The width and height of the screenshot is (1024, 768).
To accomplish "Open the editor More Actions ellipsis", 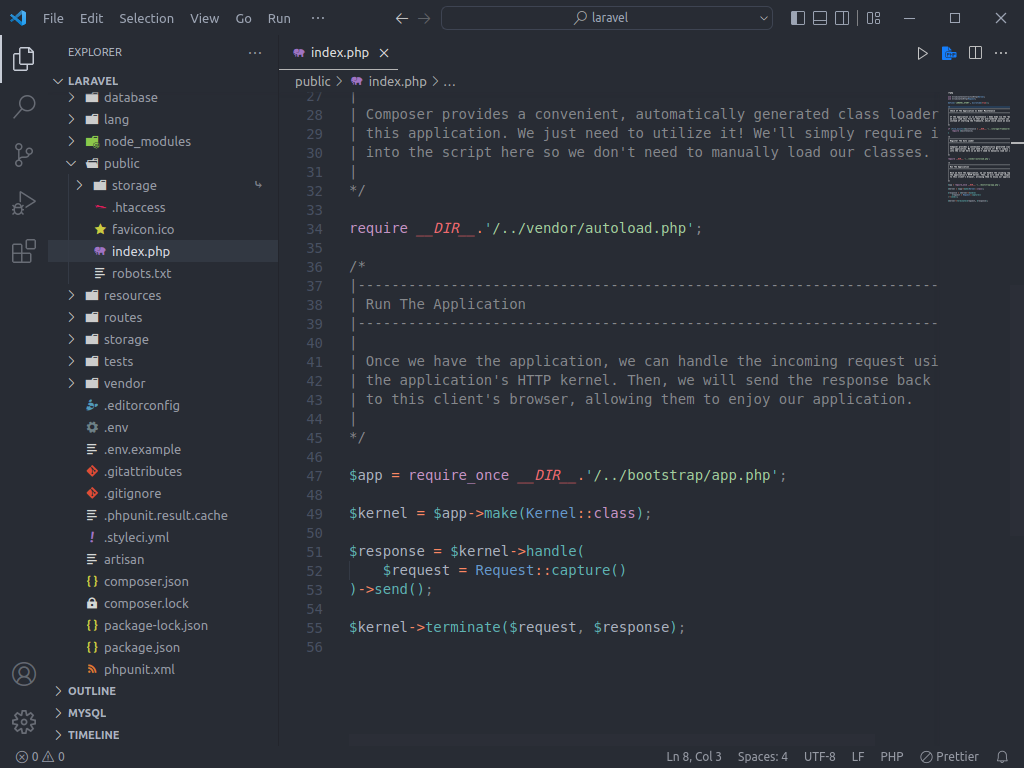I will tap(1001, 53).
